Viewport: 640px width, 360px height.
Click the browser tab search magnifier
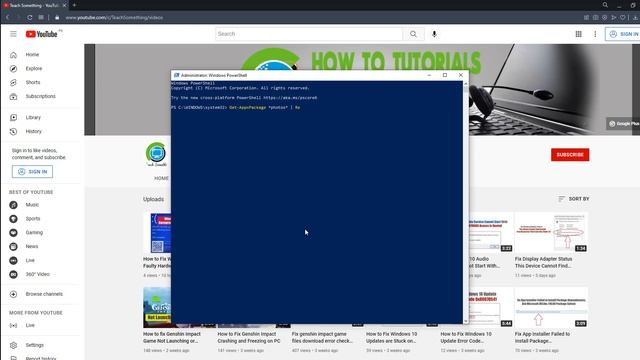point(605,5)
